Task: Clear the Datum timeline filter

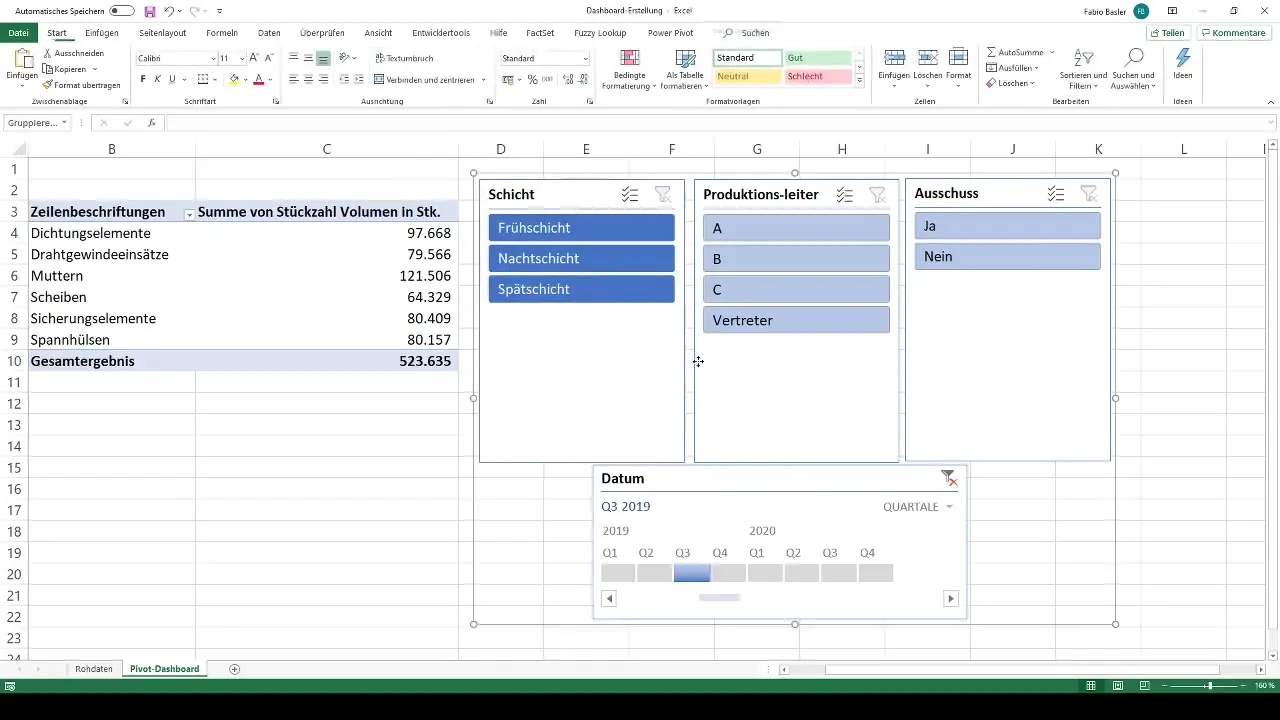Action: tap(948, 479)
